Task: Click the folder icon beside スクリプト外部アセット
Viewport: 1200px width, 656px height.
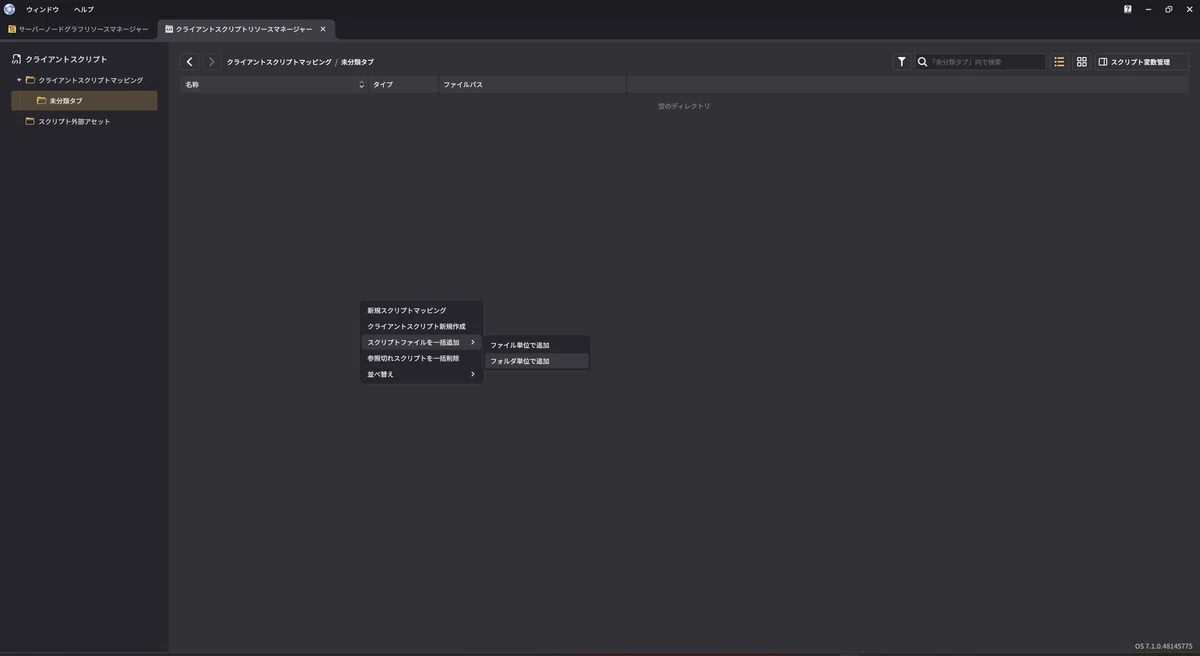Action: click(x=30, y=122)
